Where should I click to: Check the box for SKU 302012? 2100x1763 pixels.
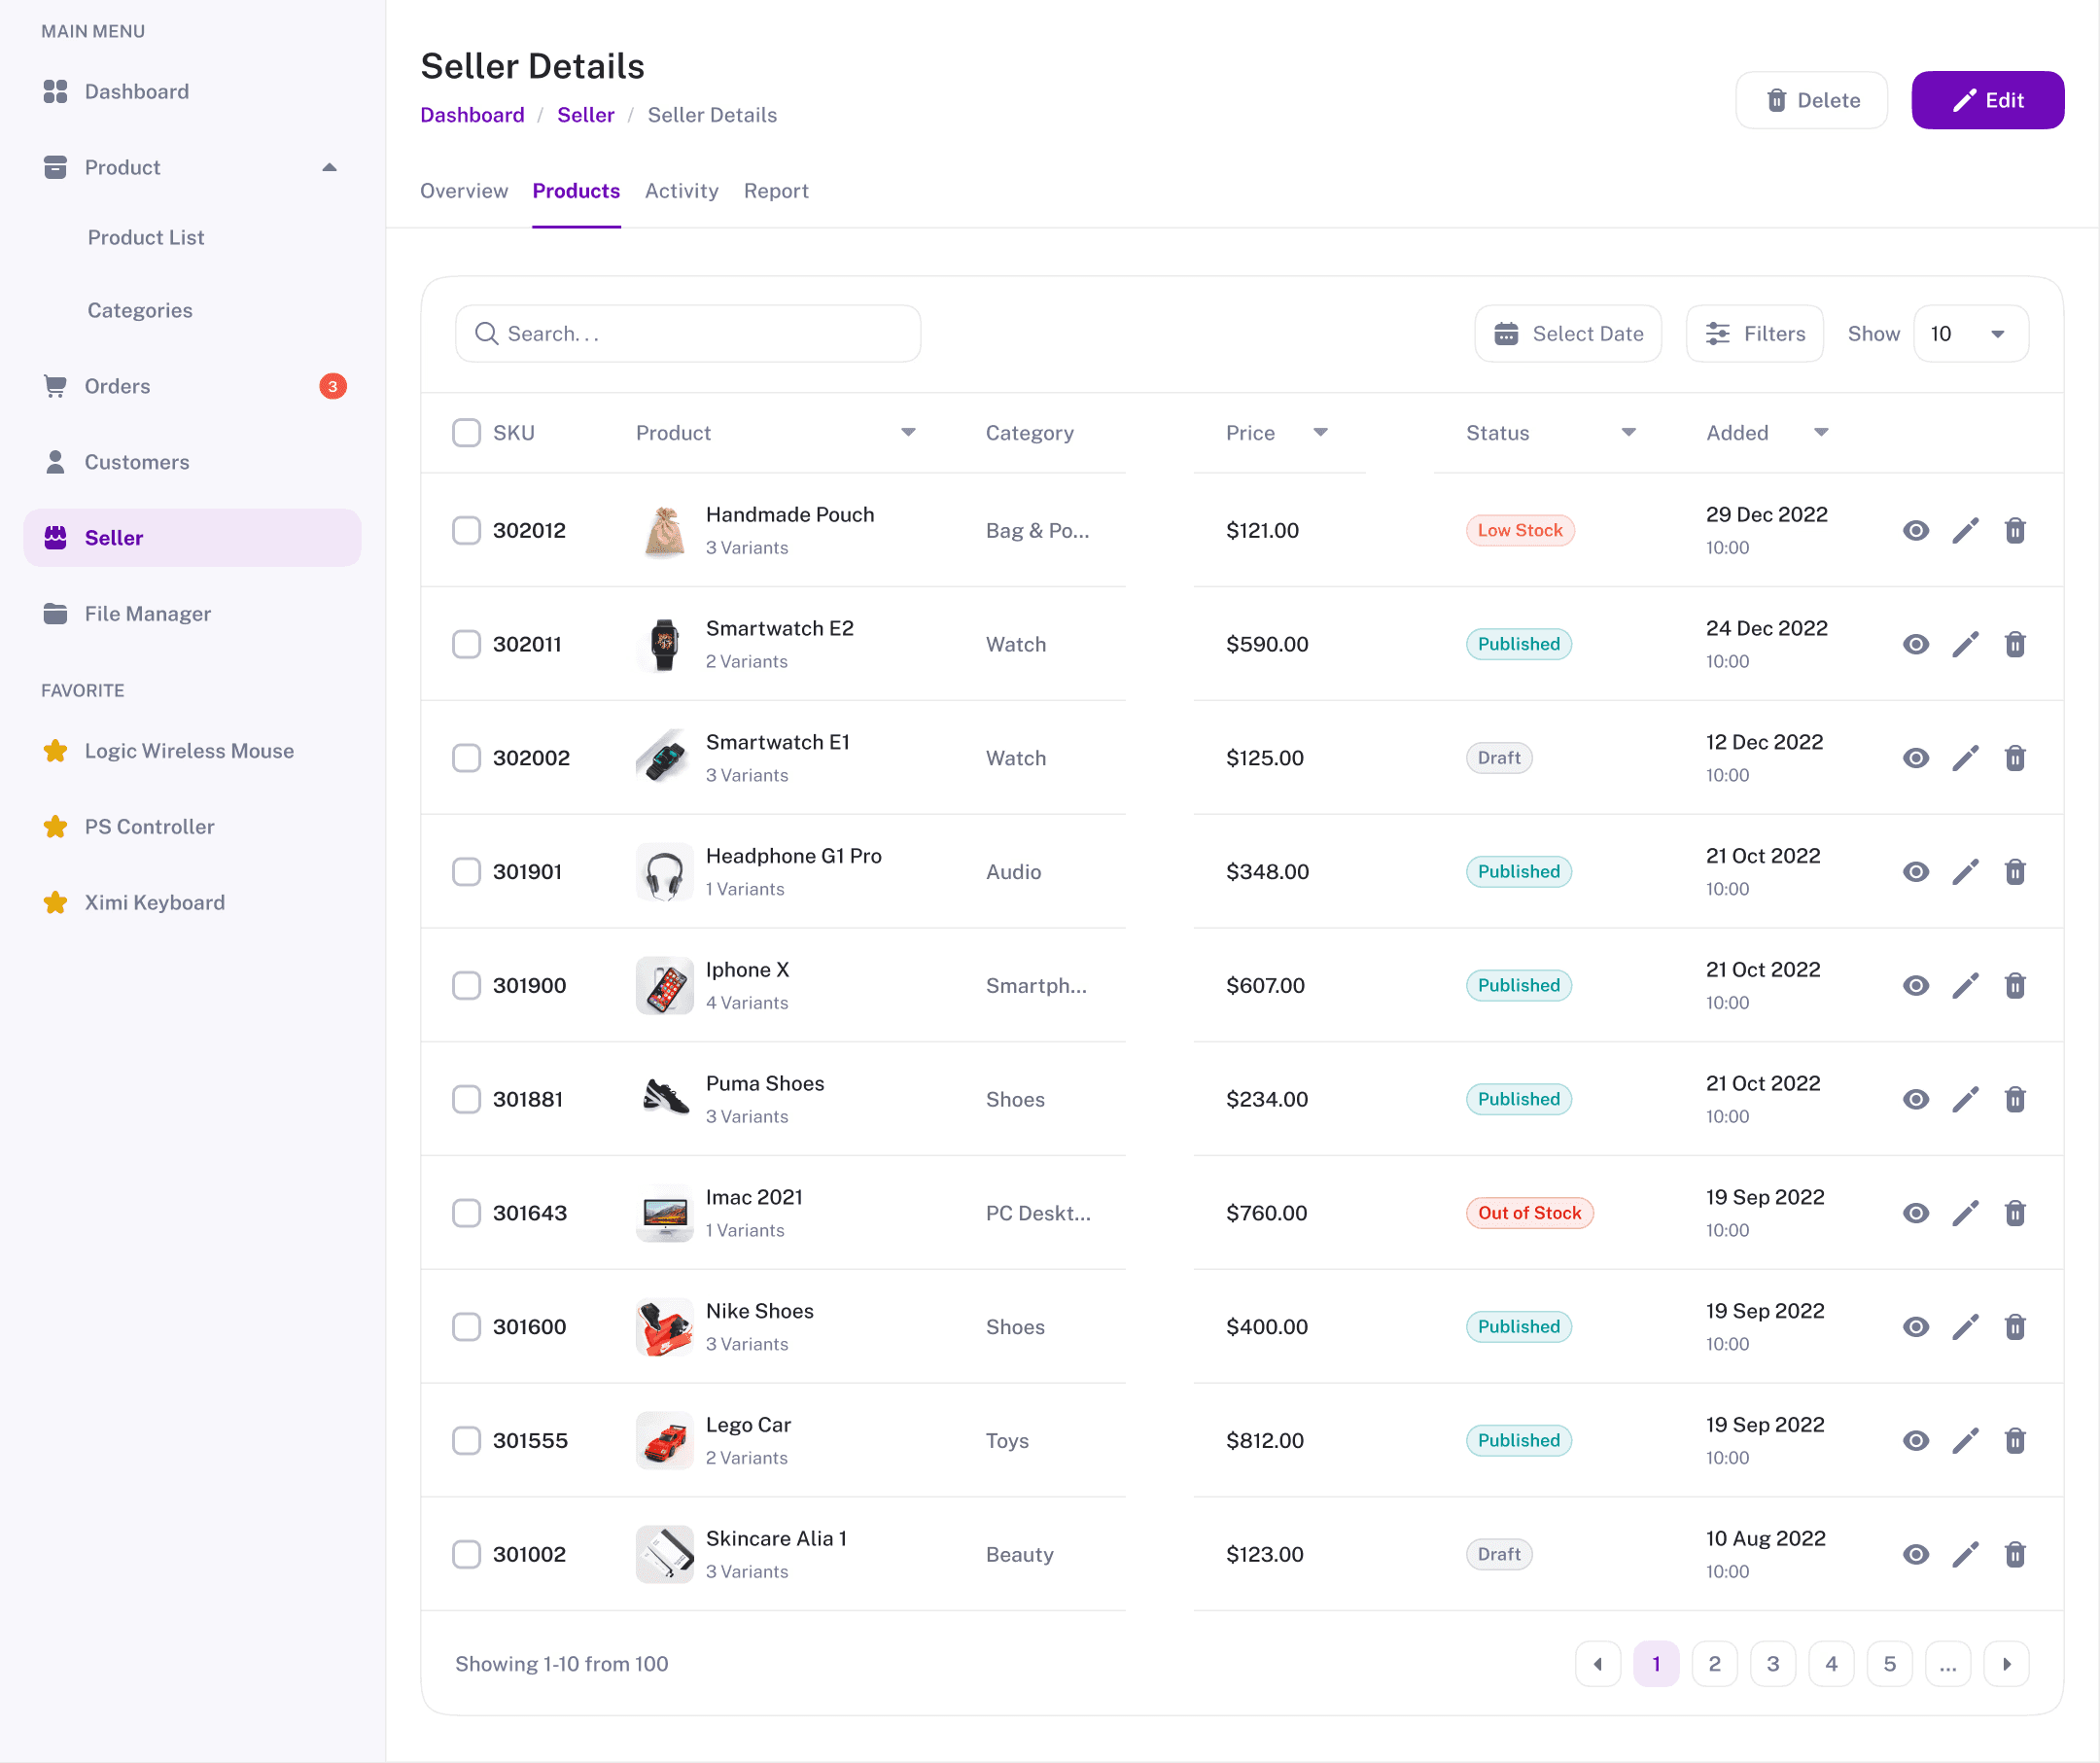(466, 530)
